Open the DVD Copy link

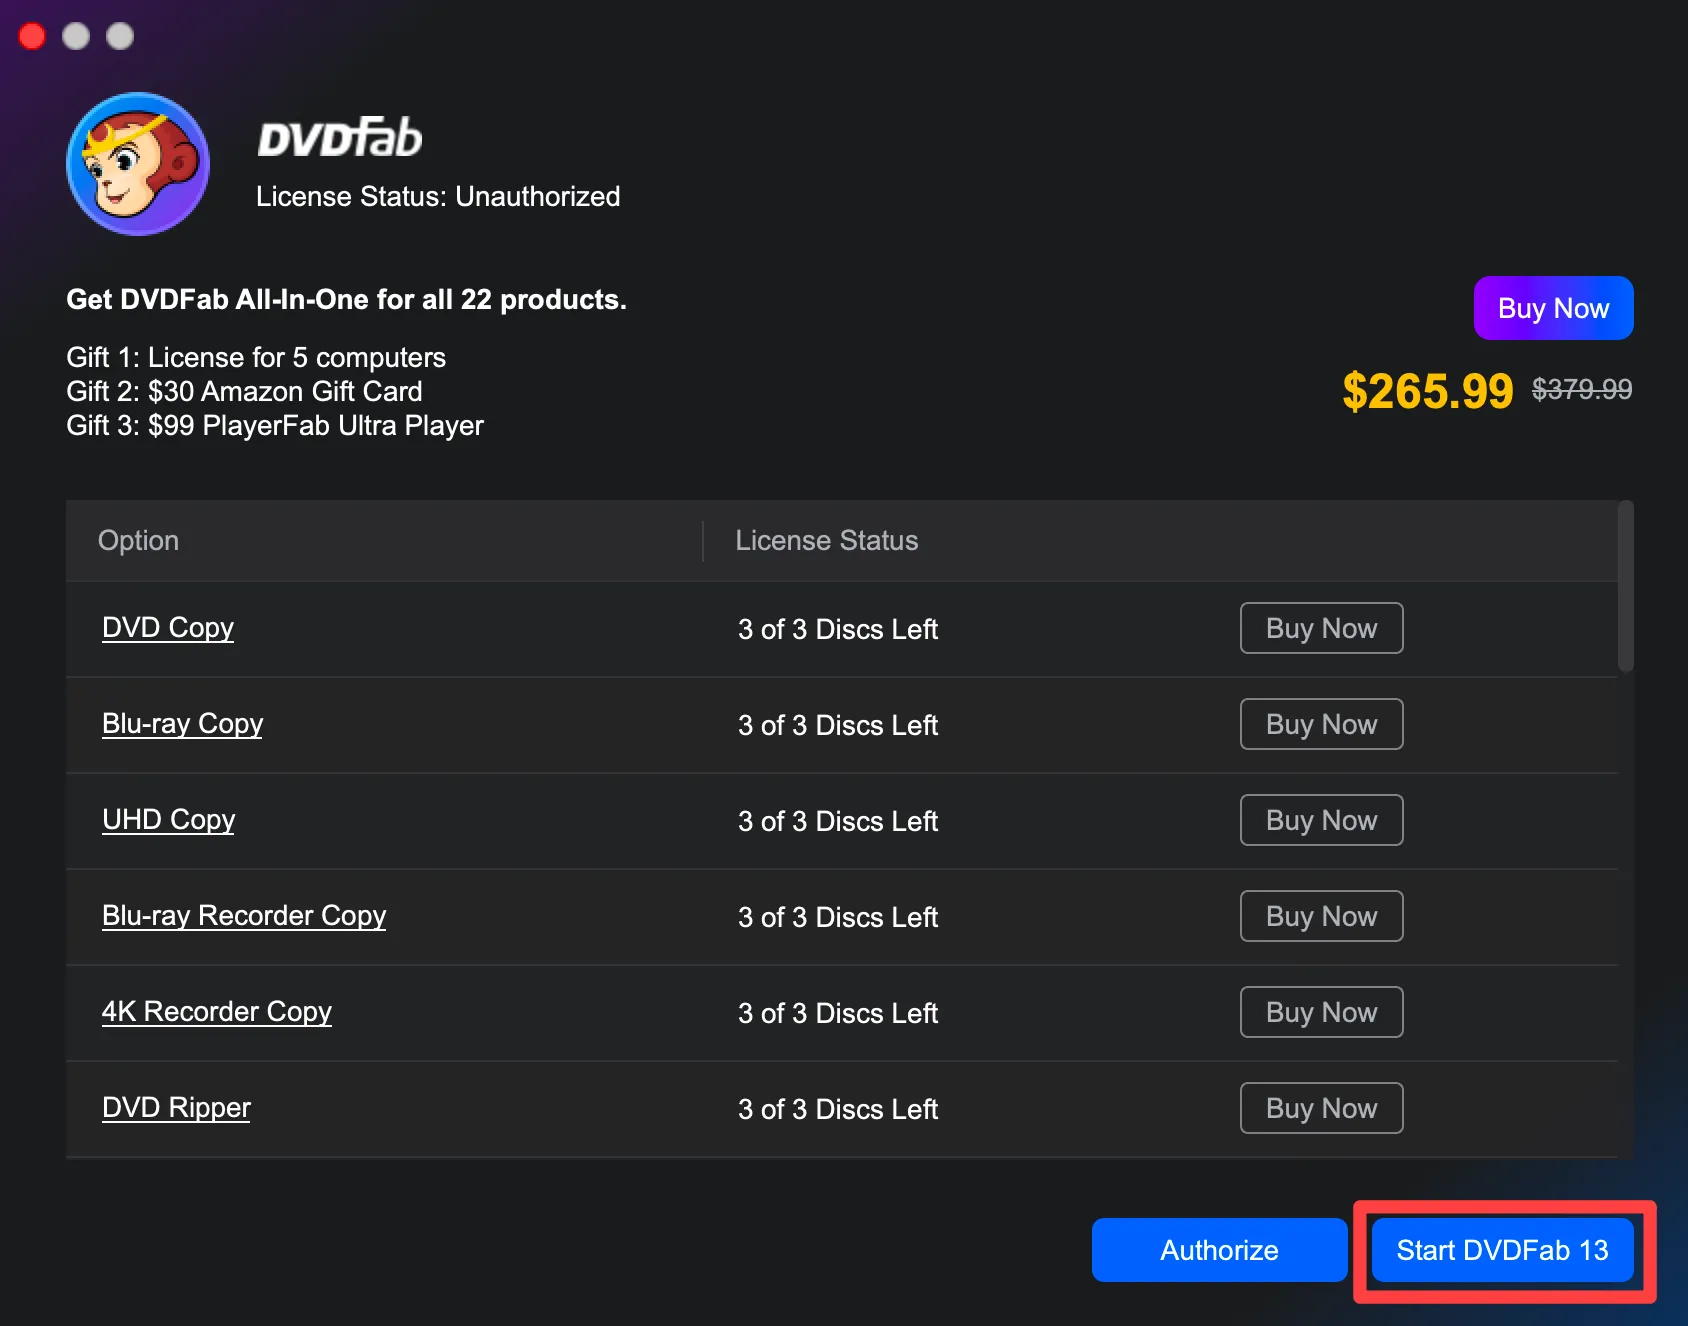tap(168, 628)
